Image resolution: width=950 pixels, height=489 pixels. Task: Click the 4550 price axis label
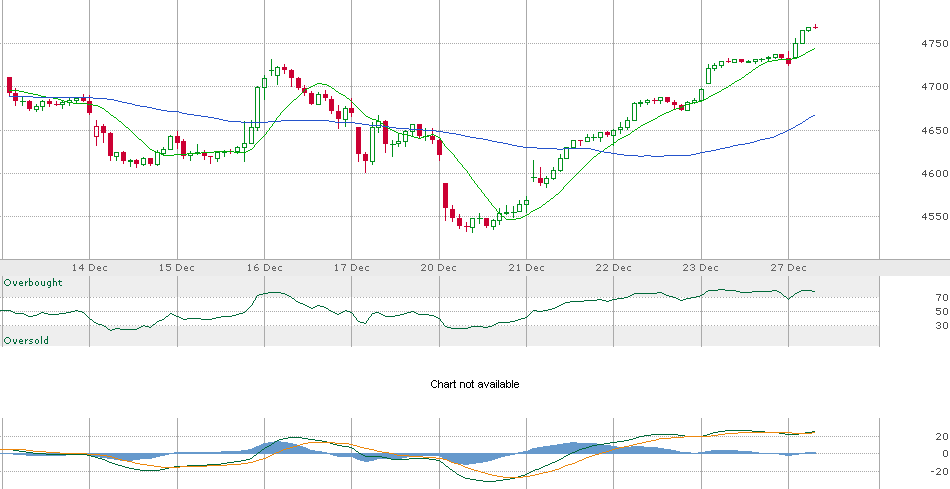[x=933, y=216]
